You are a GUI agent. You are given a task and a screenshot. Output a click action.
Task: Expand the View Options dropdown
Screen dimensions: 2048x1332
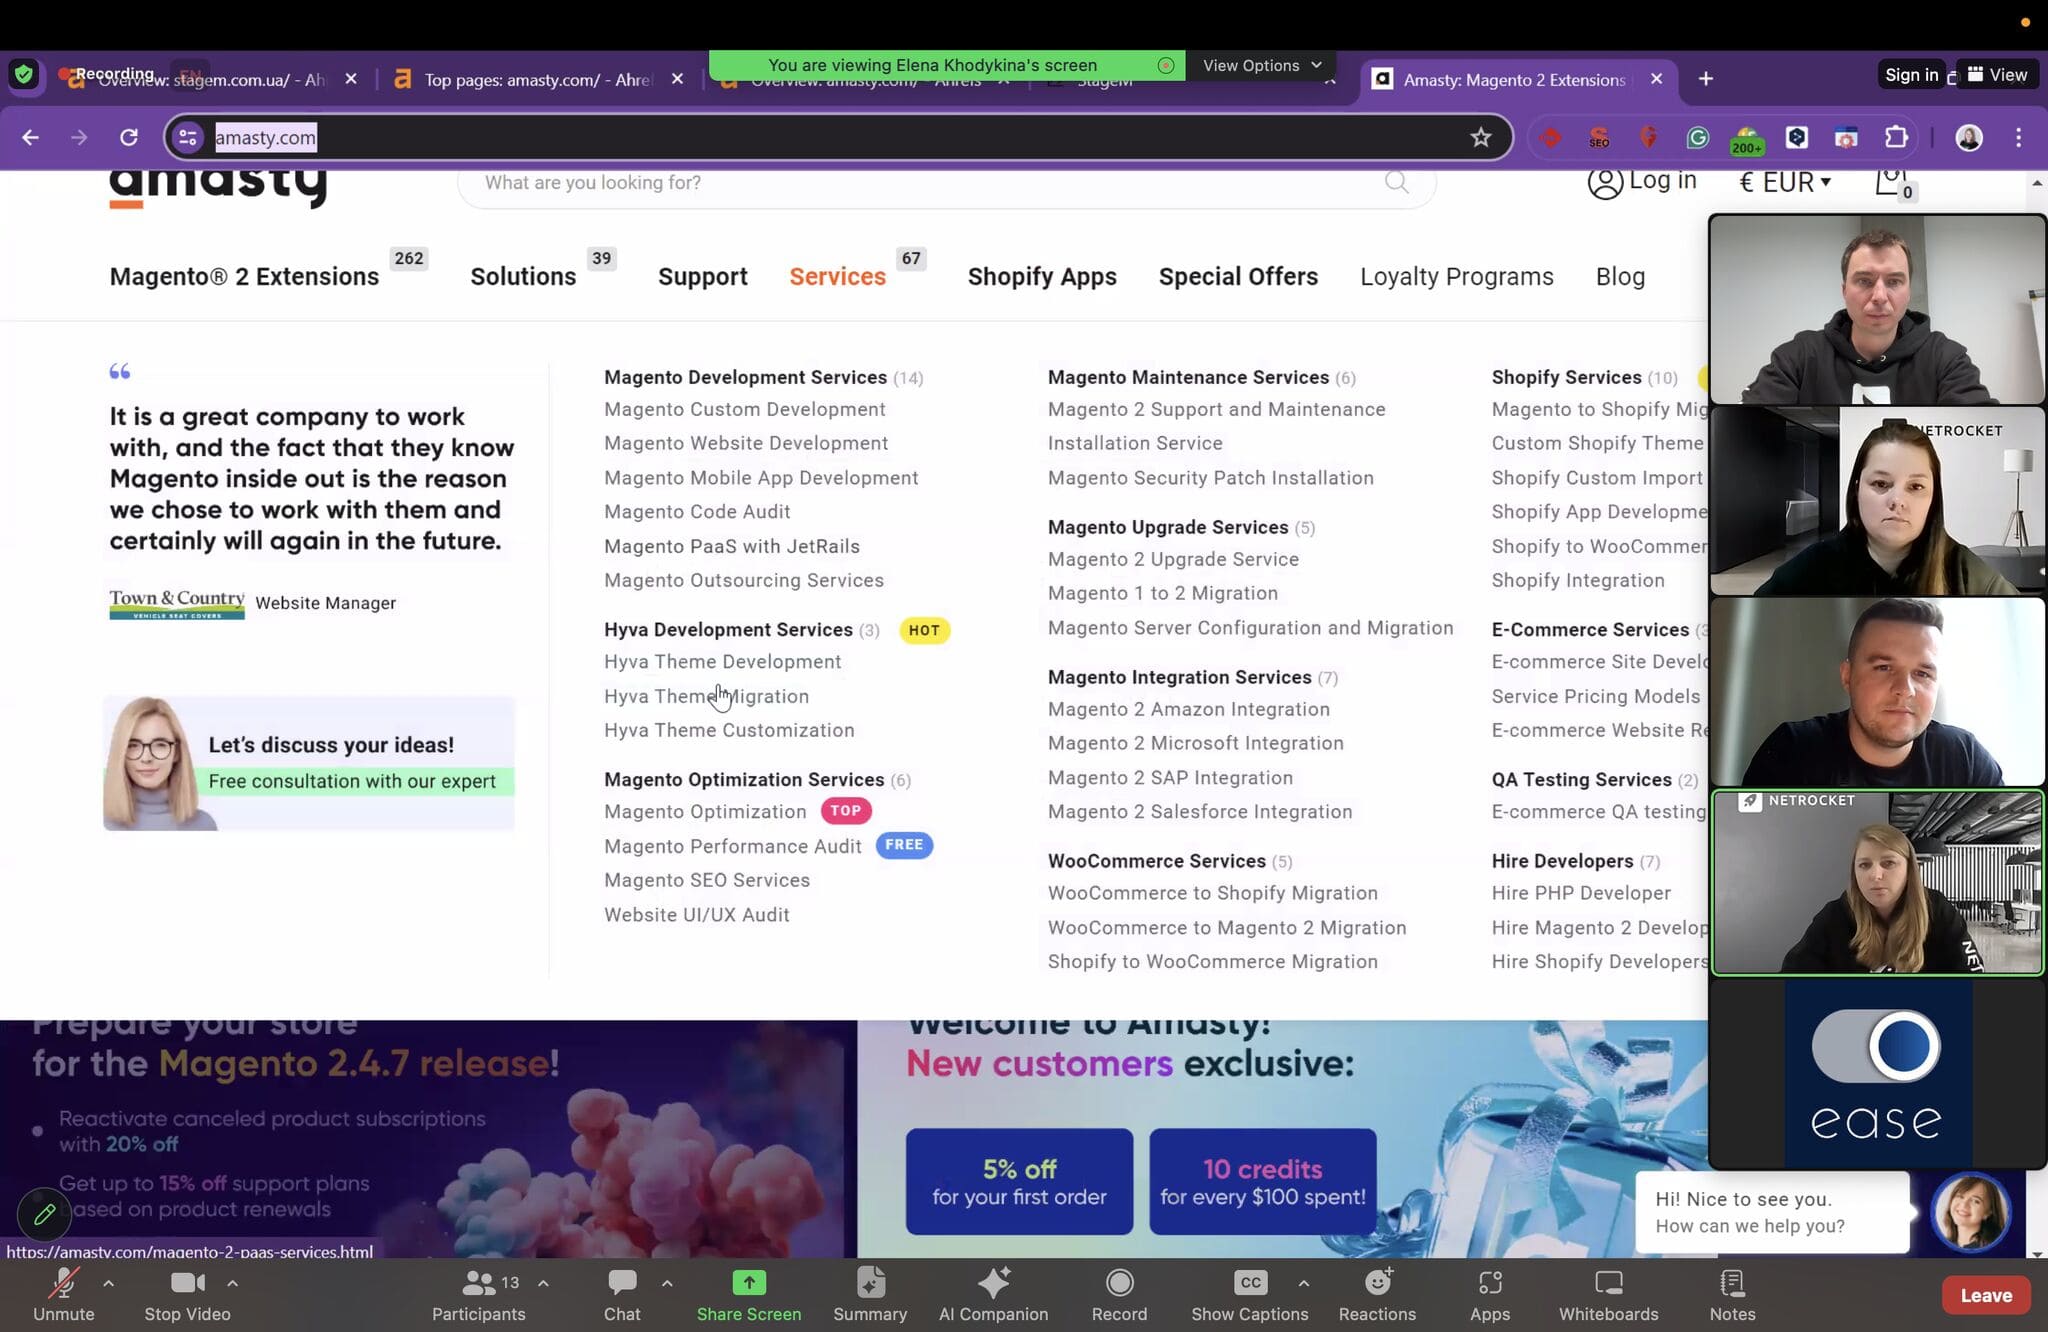(x=1262, y=65)
